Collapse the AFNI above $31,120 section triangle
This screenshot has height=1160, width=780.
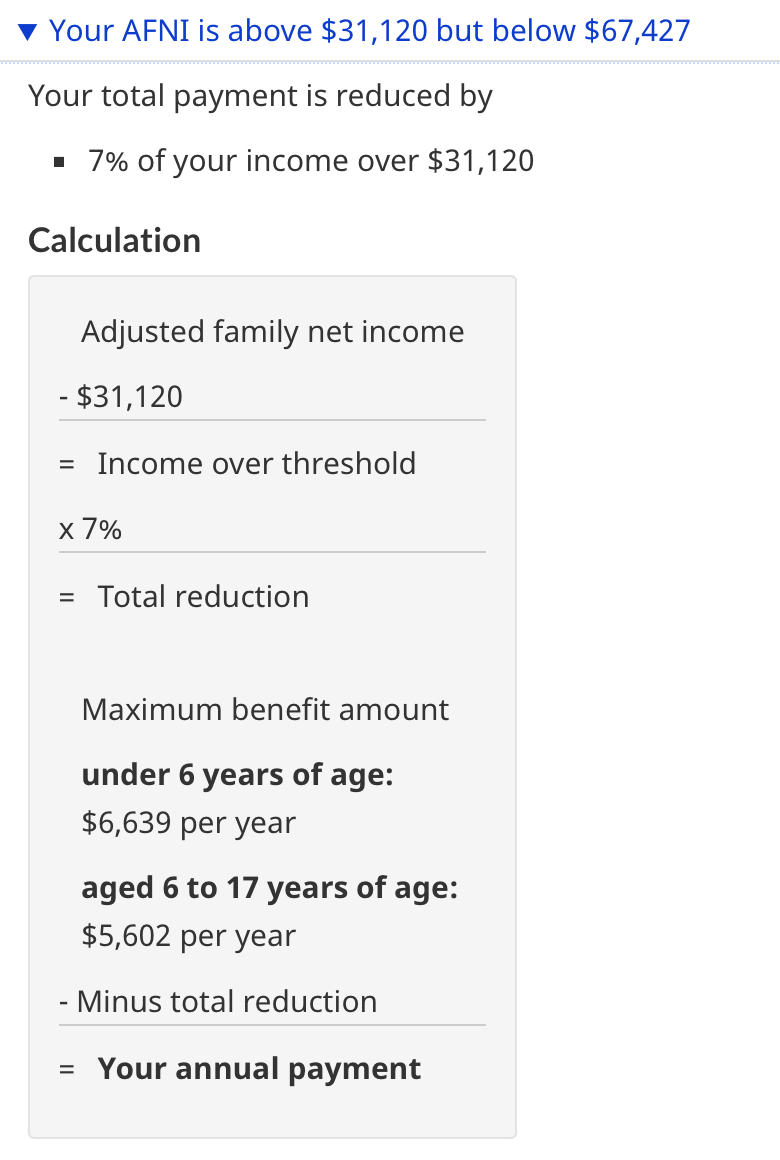(27, 32)
